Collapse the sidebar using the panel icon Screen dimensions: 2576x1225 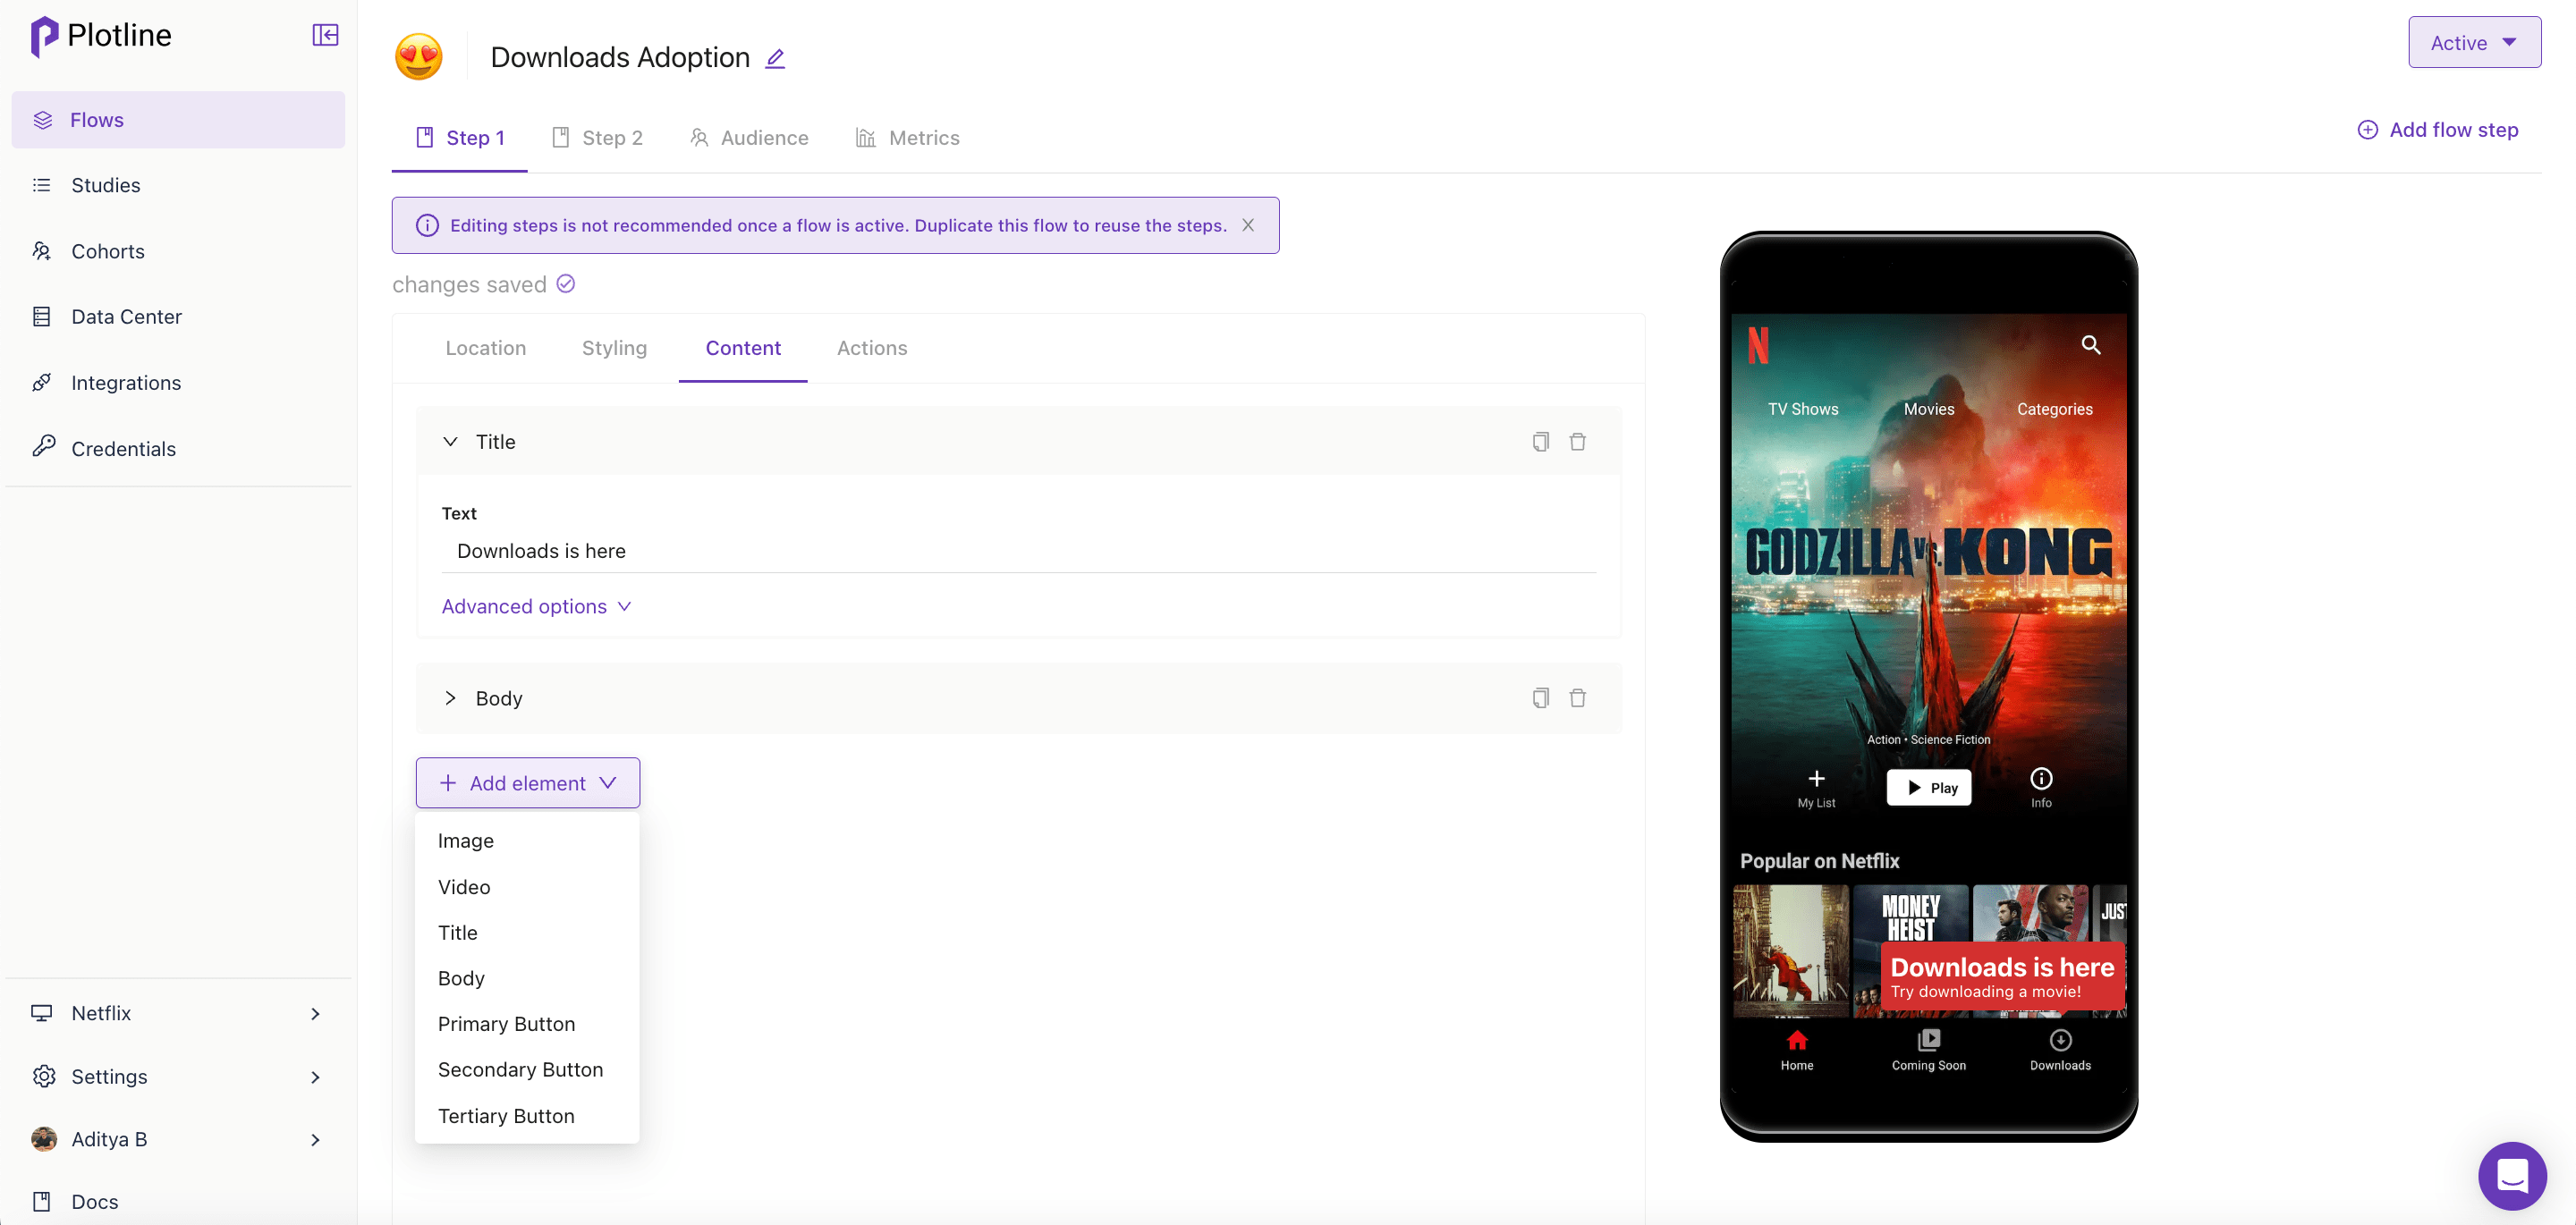pyautogui.click(x=325, y=35)
